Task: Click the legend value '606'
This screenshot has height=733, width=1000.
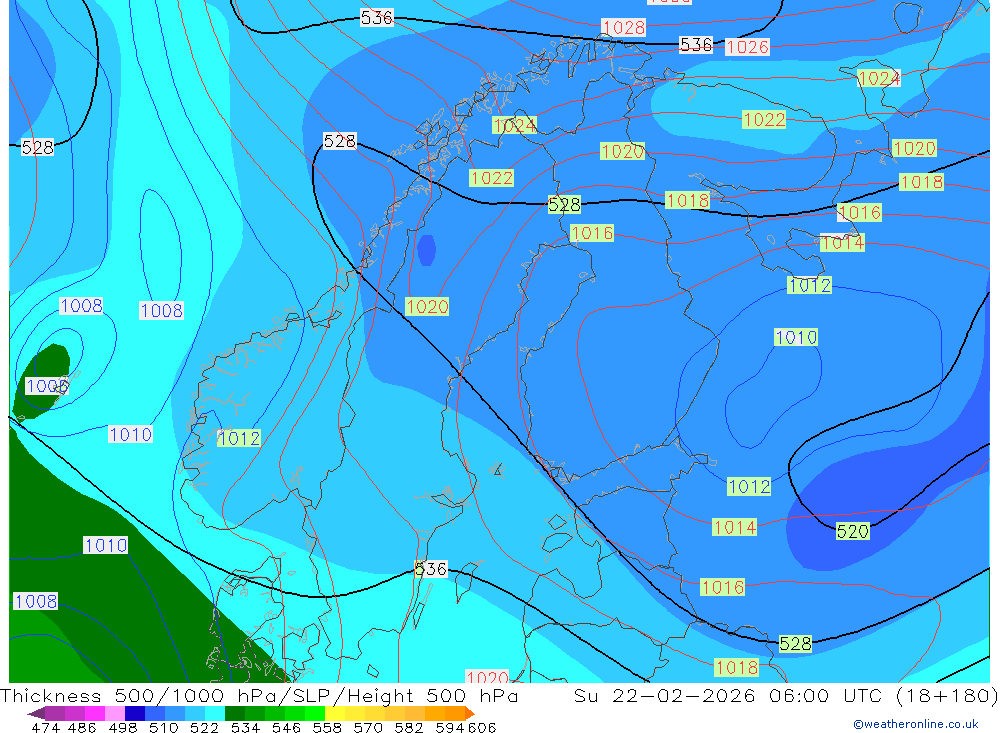Action: [x=482, y=727]
